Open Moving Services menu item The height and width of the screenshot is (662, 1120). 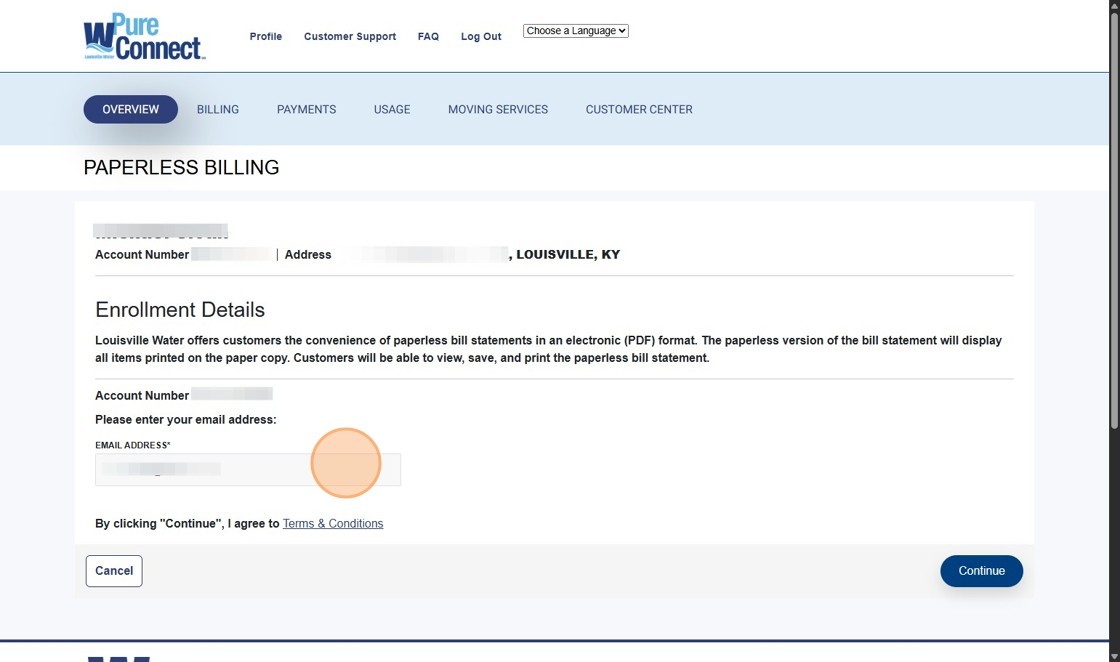(x=497, y=109)
